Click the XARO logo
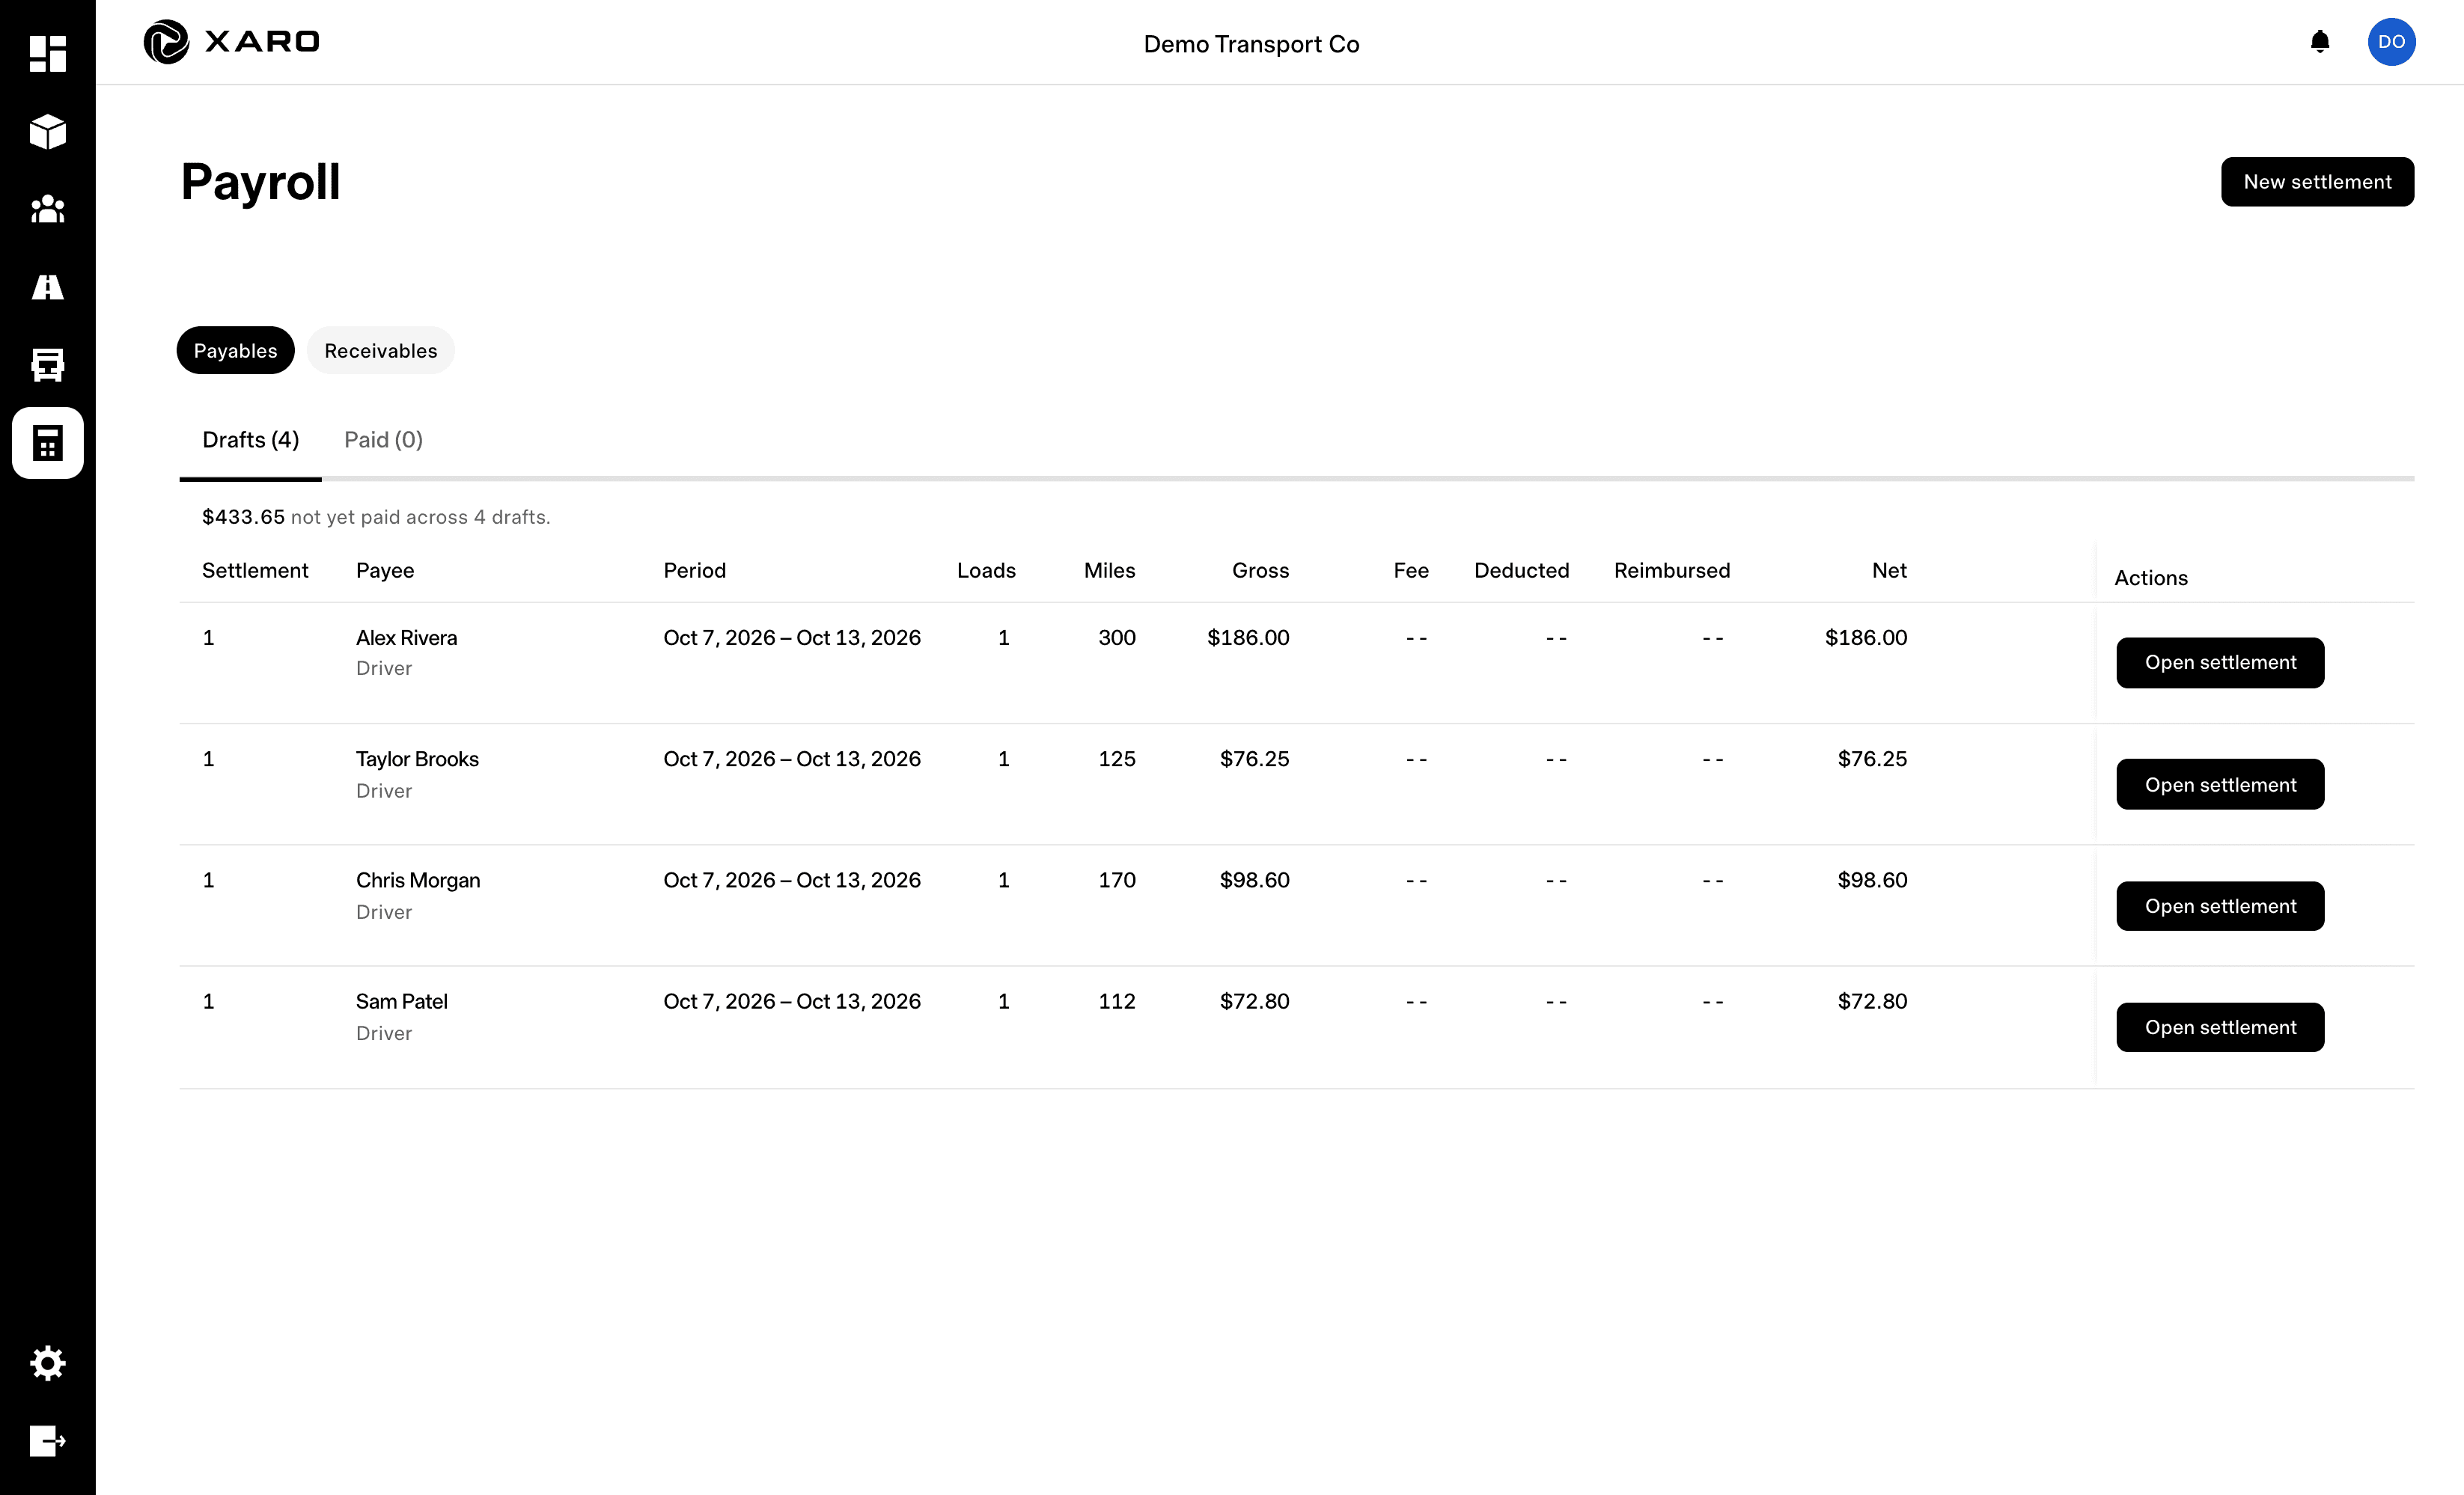Screen dimensions: 2464x1495 [x=231, y=42]
